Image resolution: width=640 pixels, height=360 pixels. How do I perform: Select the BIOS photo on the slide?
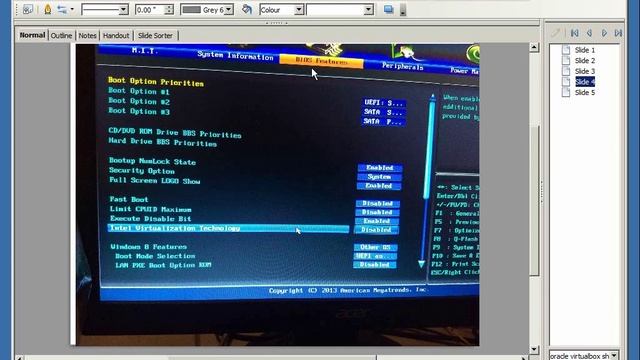277,195
